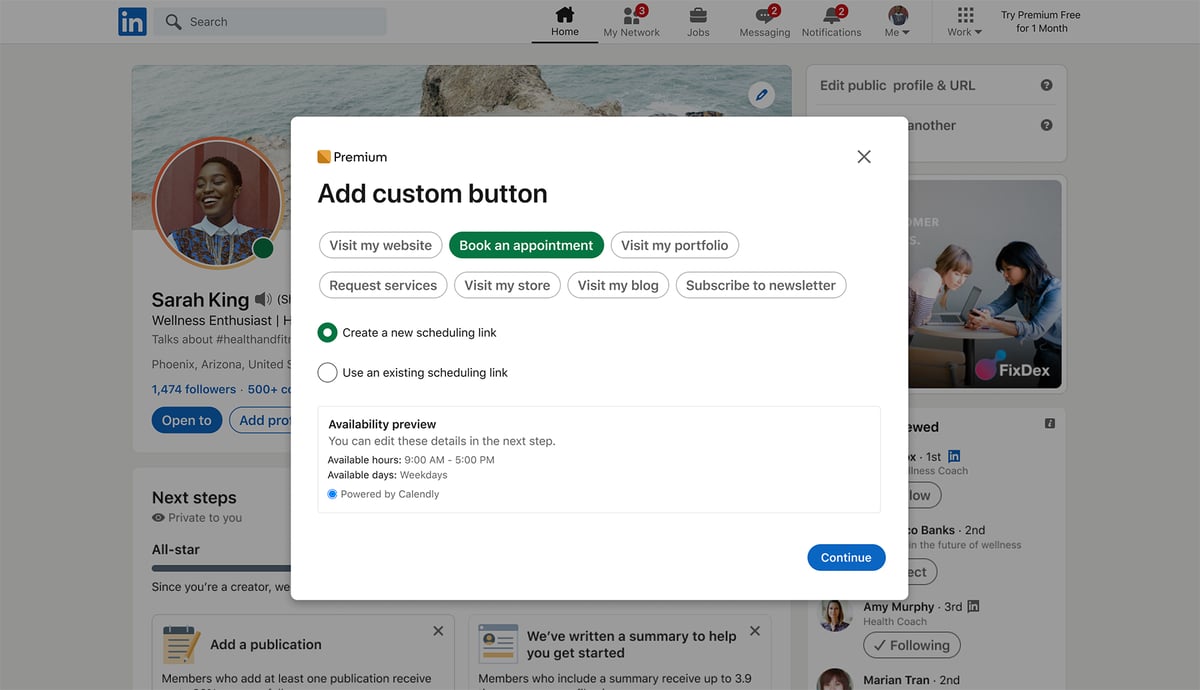Click the pencil edit cover photo icon
This screenshot has height=690, width=1200.
pyautogui.click(x=762, y=95)
